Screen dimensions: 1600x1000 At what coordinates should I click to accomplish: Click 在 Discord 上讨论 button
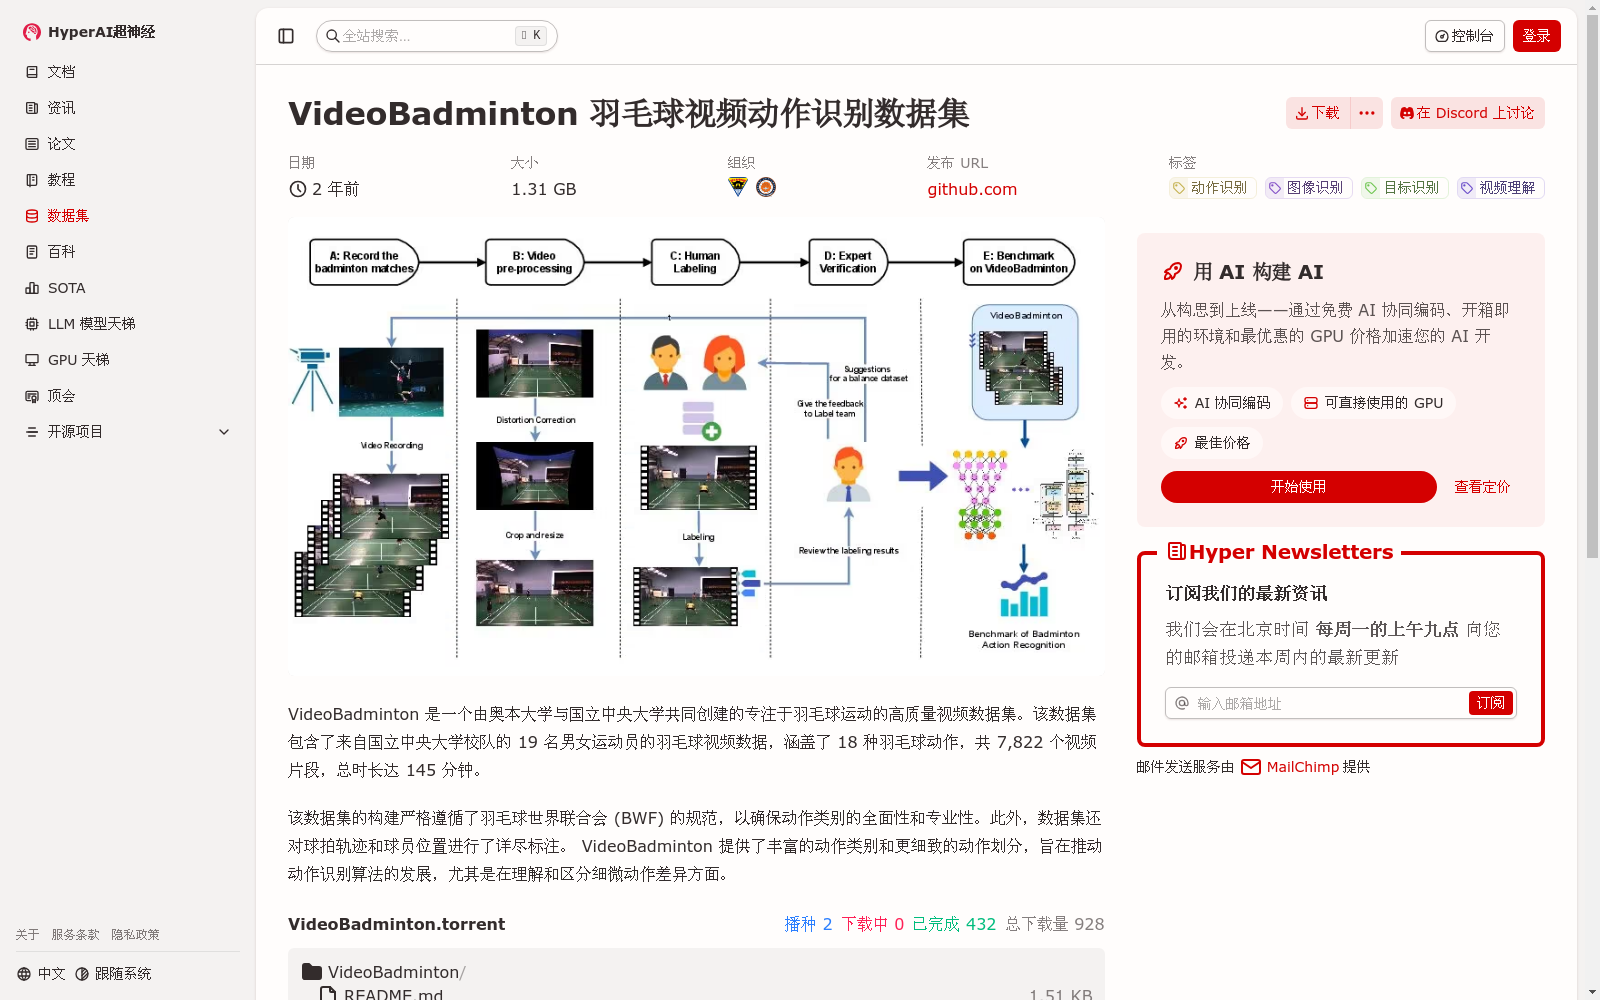1467,113
